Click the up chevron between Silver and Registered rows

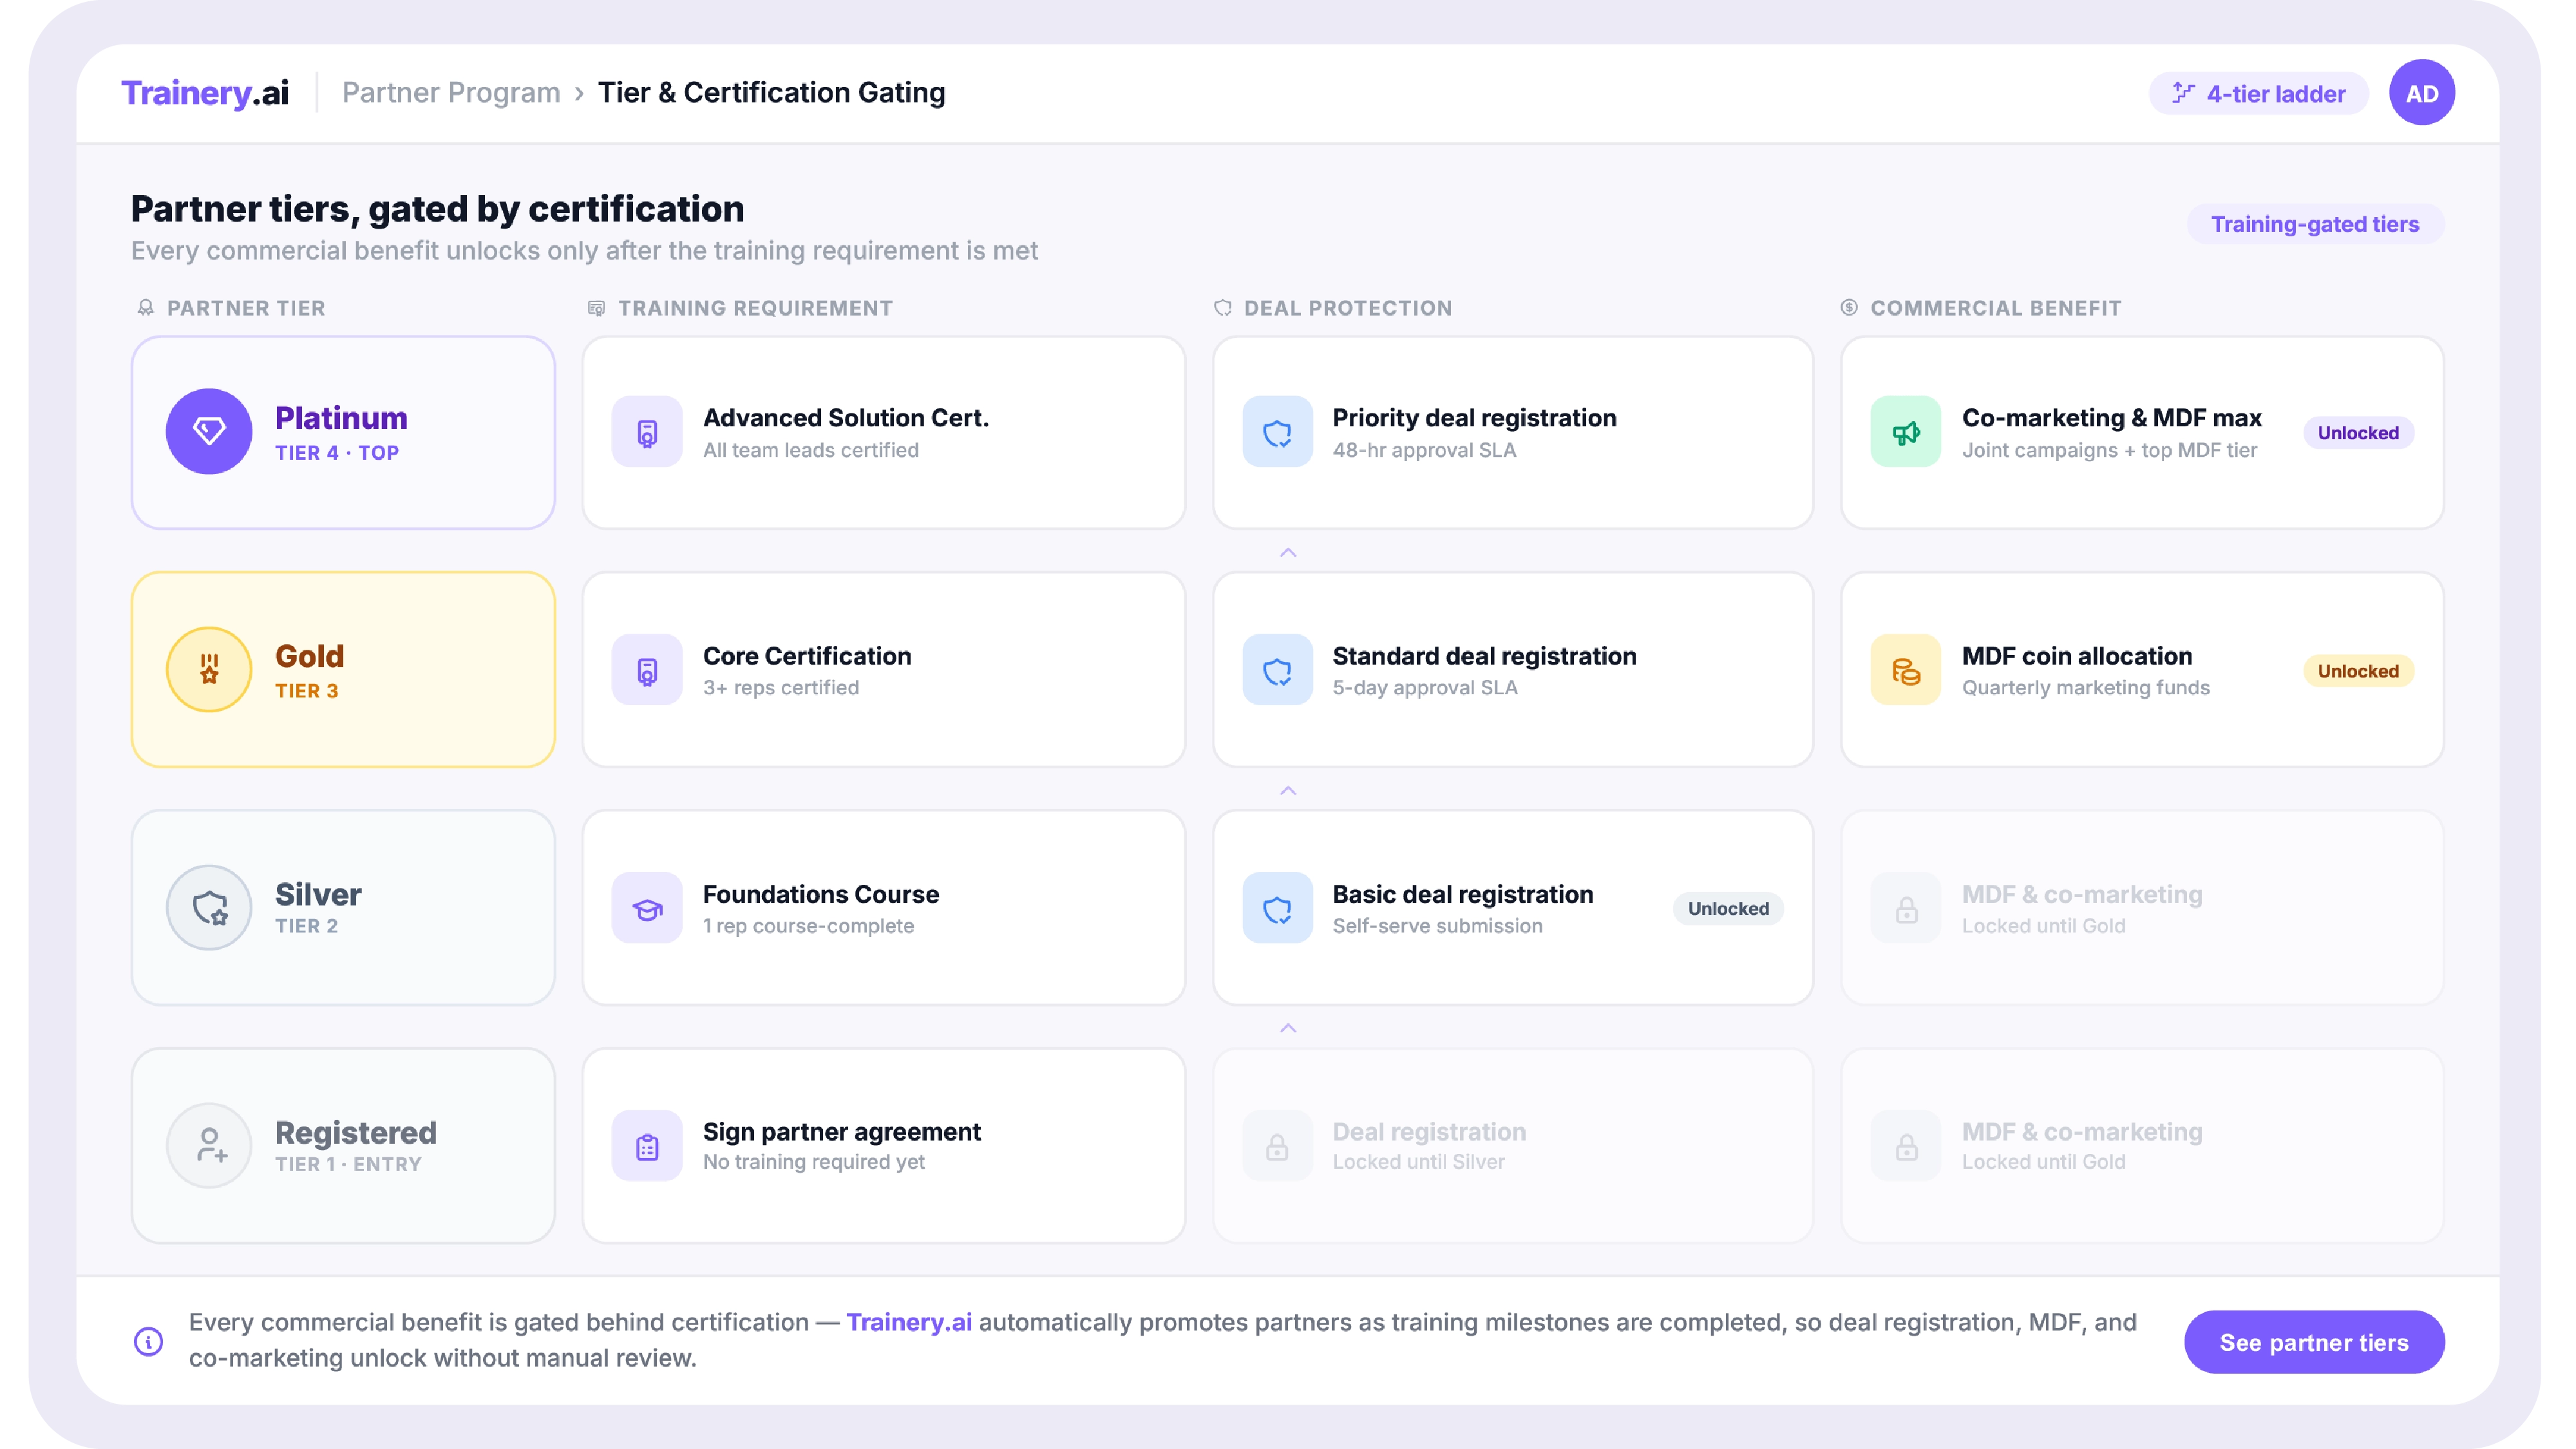1288,1029
